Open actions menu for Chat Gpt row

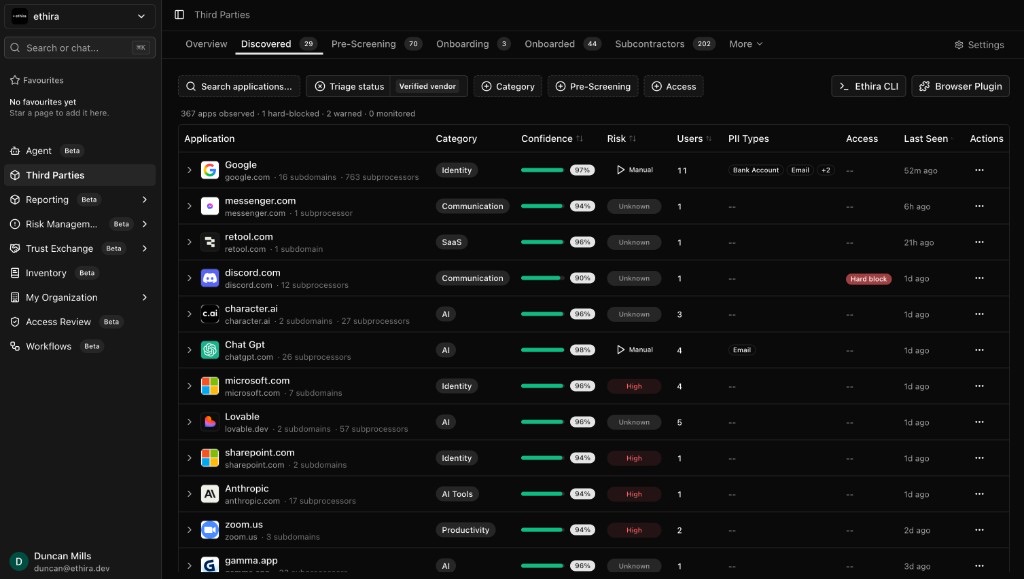979,350
